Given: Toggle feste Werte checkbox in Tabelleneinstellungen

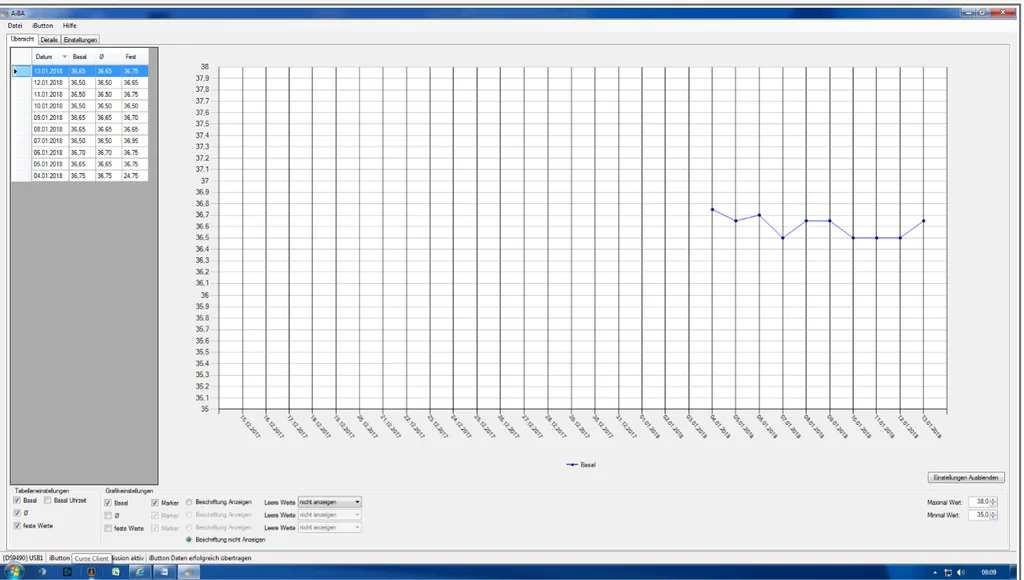Looking at the screenshot, I should coord(17,526).
